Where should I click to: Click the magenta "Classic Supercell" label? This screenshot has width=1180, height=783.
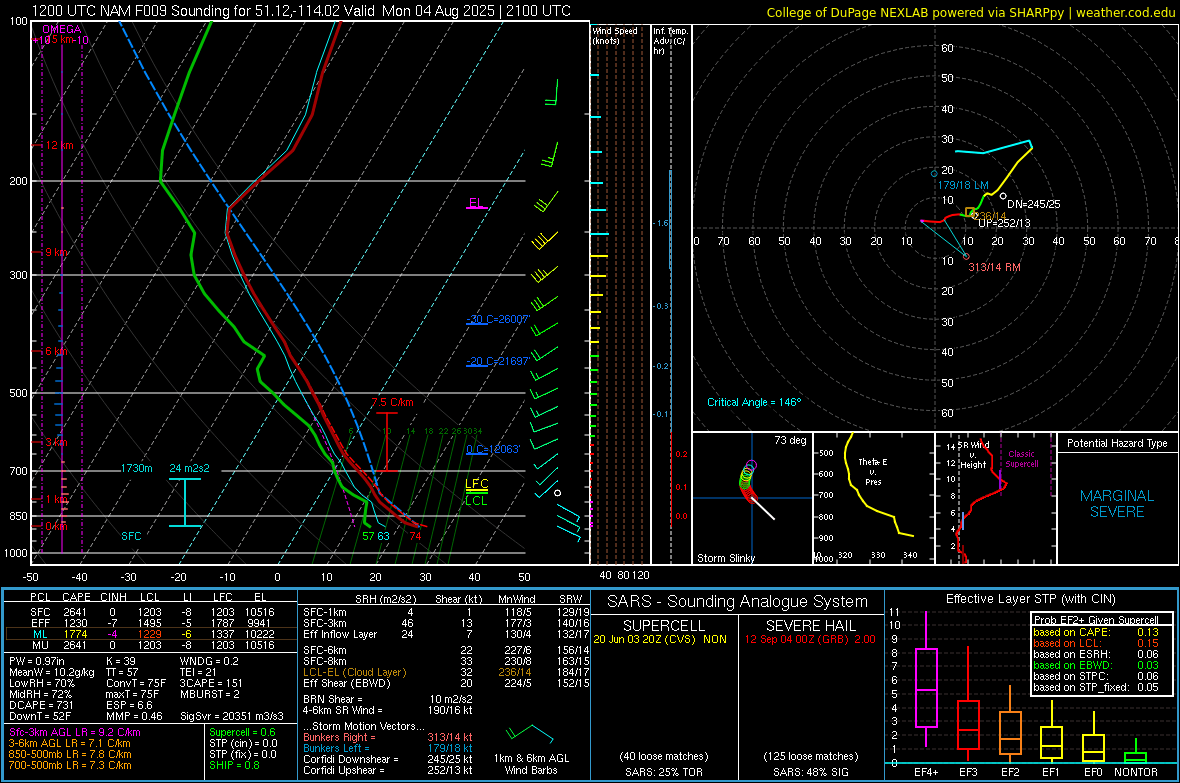1022,459
